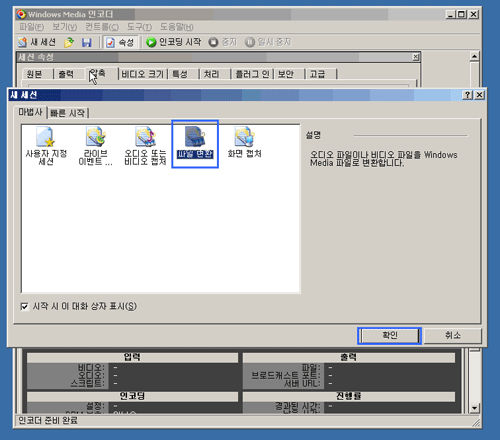
Task: Open the 보안 tab
Action: [x=286, y=74]
